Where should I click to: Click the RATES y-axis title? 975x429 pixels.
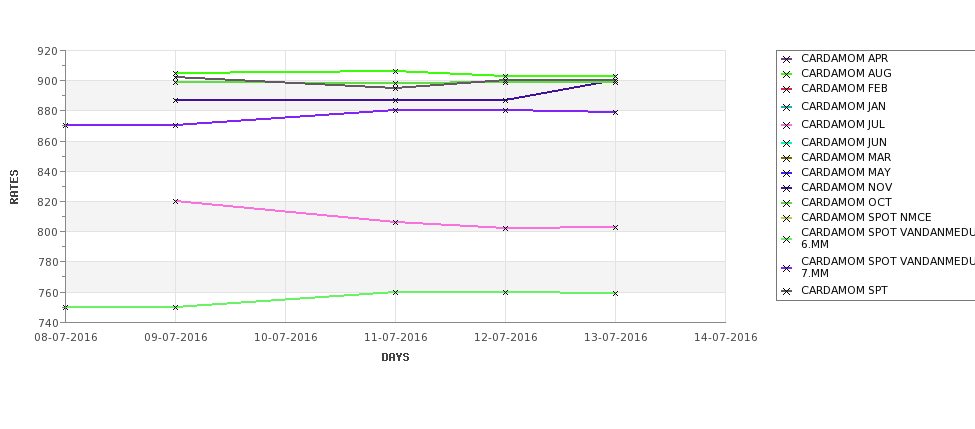[14, 187]
